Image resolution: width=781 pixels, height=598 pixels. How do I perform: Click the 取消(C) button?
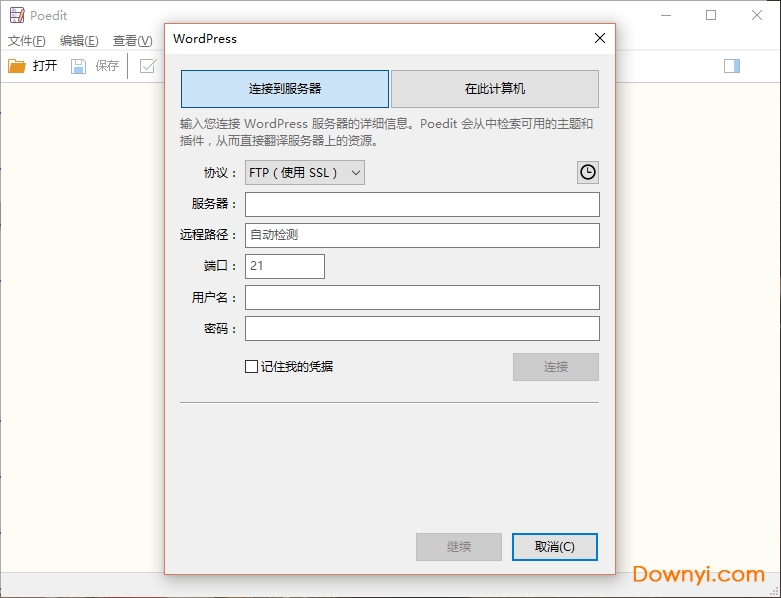pyautogui.click(x=555, y=547)
